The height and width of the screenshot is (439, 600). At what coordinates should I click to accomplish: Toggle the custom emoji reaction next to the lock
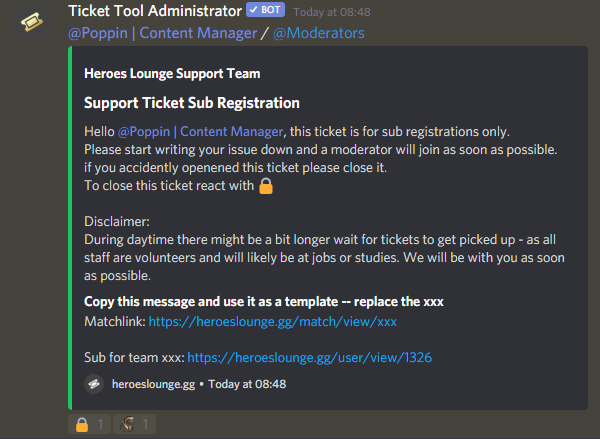pyautogui.click(x=134, y=424)
